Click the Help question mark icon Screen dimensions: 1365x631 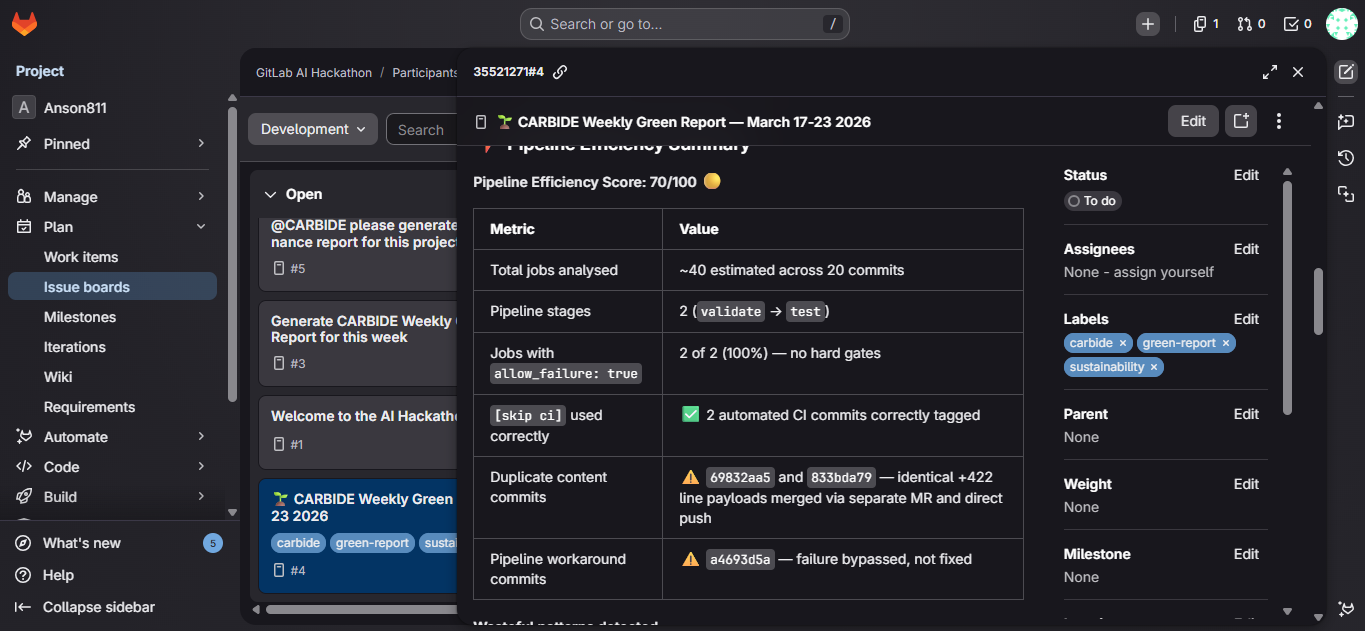(24, 575)
